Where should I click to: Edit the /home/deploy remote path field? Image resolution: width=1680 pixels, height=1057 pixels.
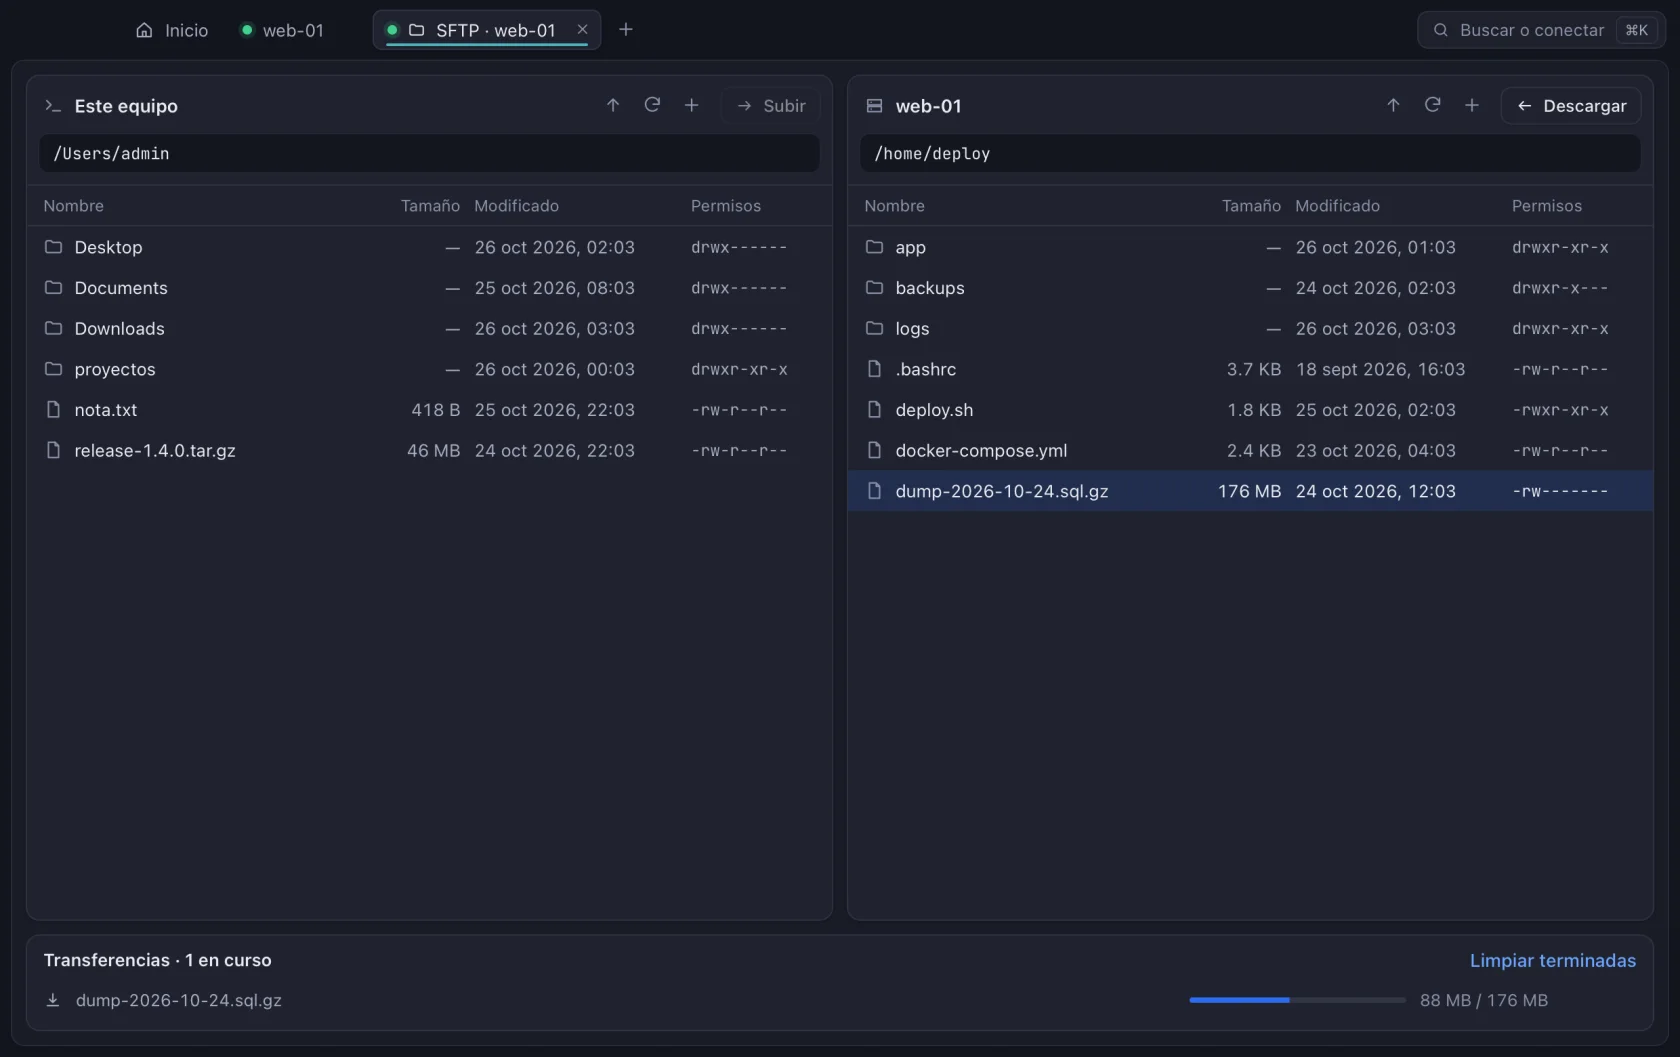[1250, 153]
